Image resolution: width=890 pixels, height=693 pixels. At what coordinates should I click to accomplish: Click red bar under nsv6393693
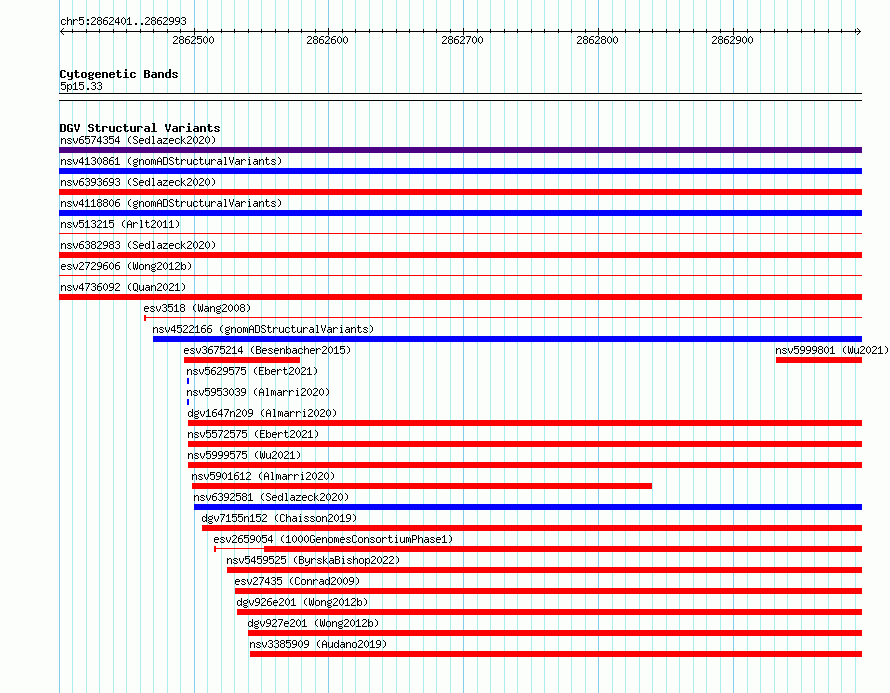point(460,192)
